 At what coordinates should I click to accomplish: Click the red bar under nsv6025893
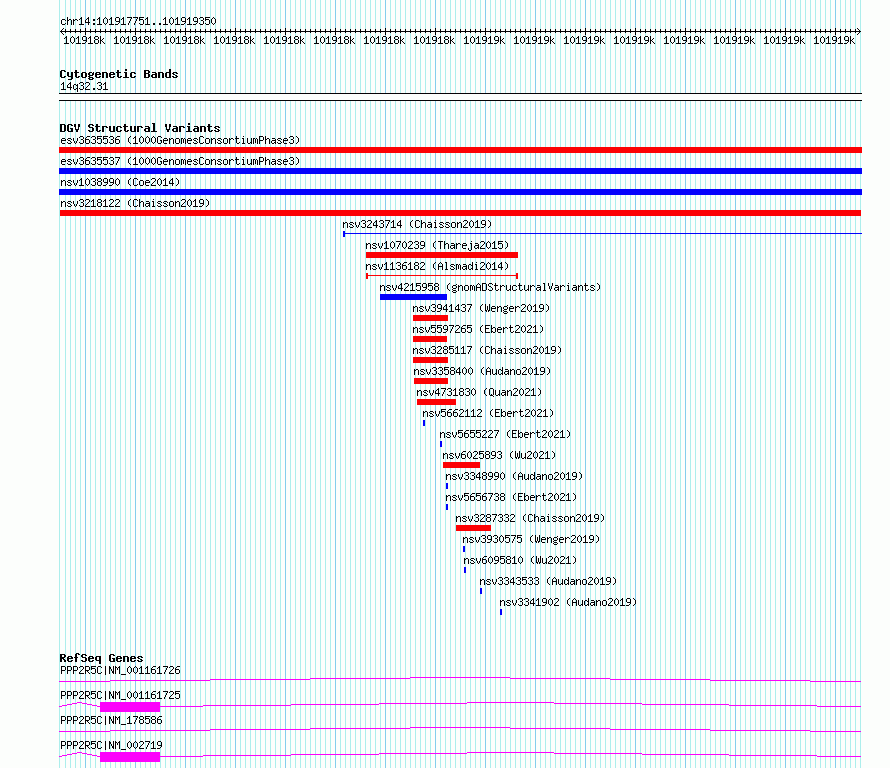(x=461, y=465)
